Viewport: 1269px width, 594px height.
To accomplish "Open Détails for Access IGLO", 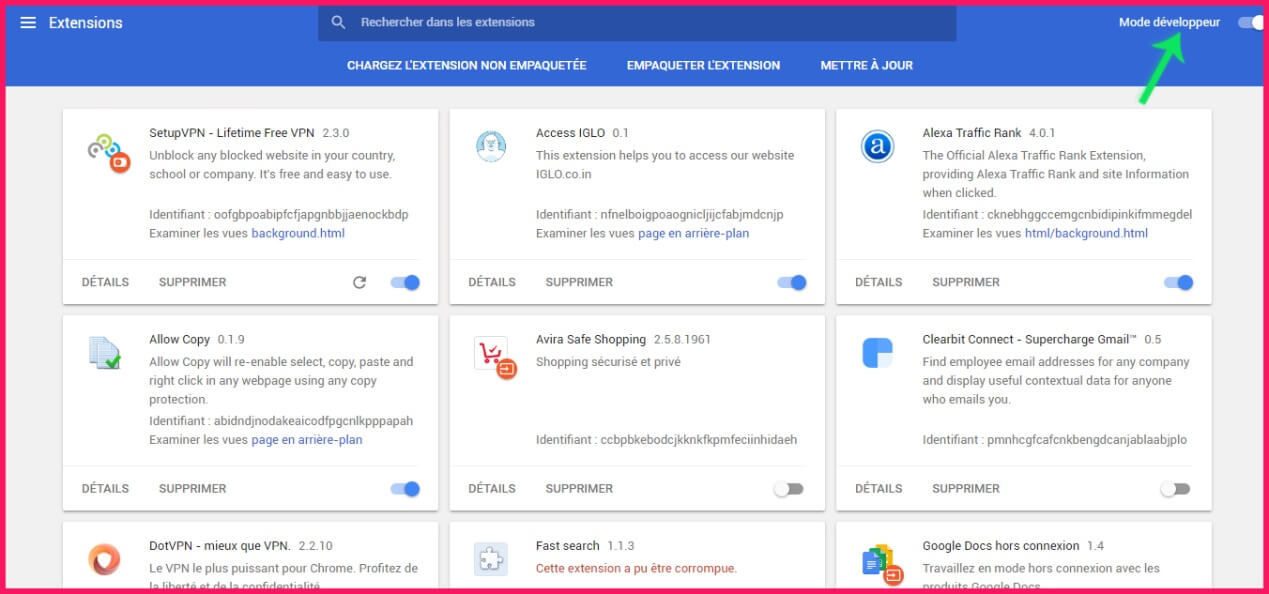I will (x=492, y=282).
